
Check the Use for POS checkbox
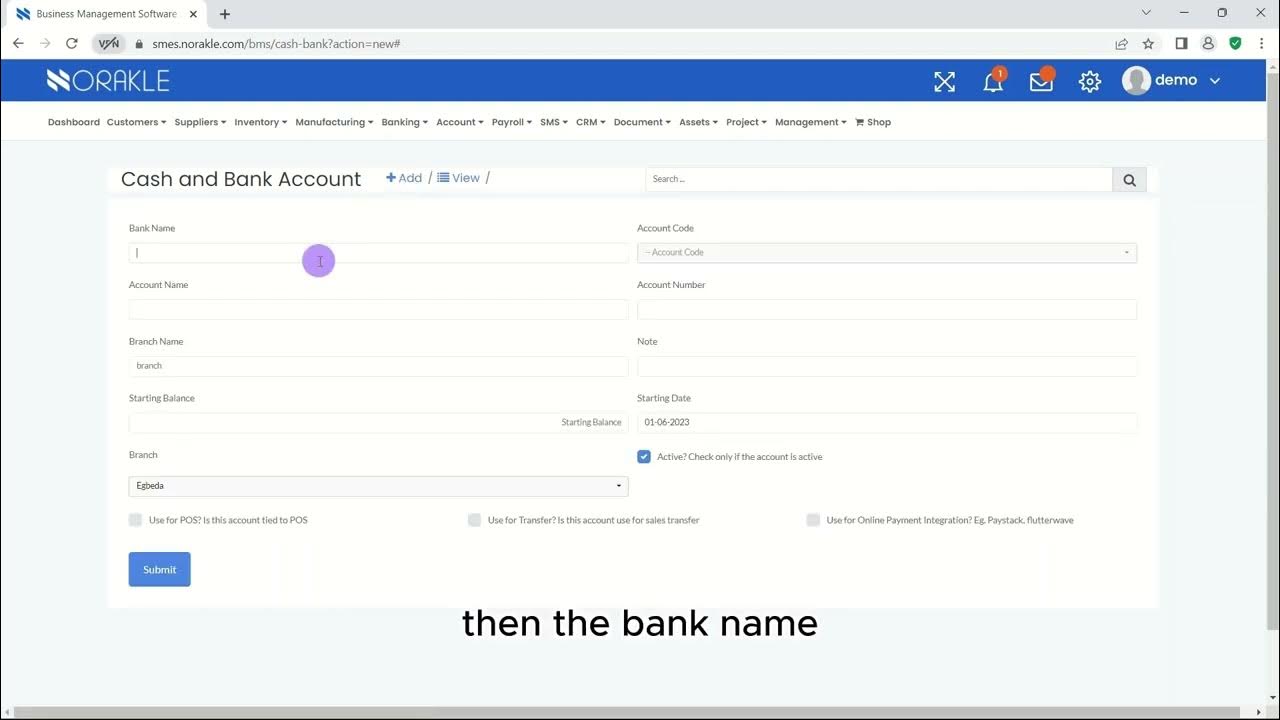[x=135, y=520]
